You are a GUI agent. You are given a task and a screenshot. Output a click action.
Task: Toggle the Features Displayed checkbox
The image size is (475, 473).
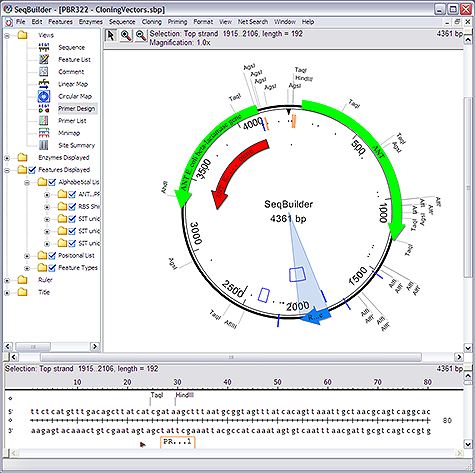32,170
